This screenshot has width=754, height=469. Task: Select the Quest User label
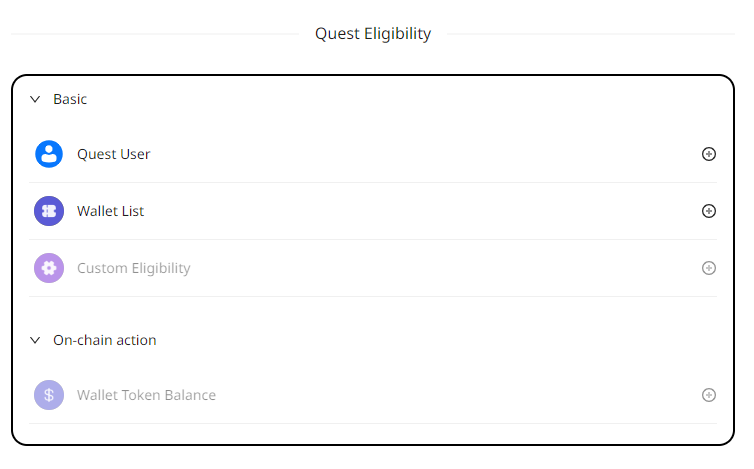tap(114, 154)
